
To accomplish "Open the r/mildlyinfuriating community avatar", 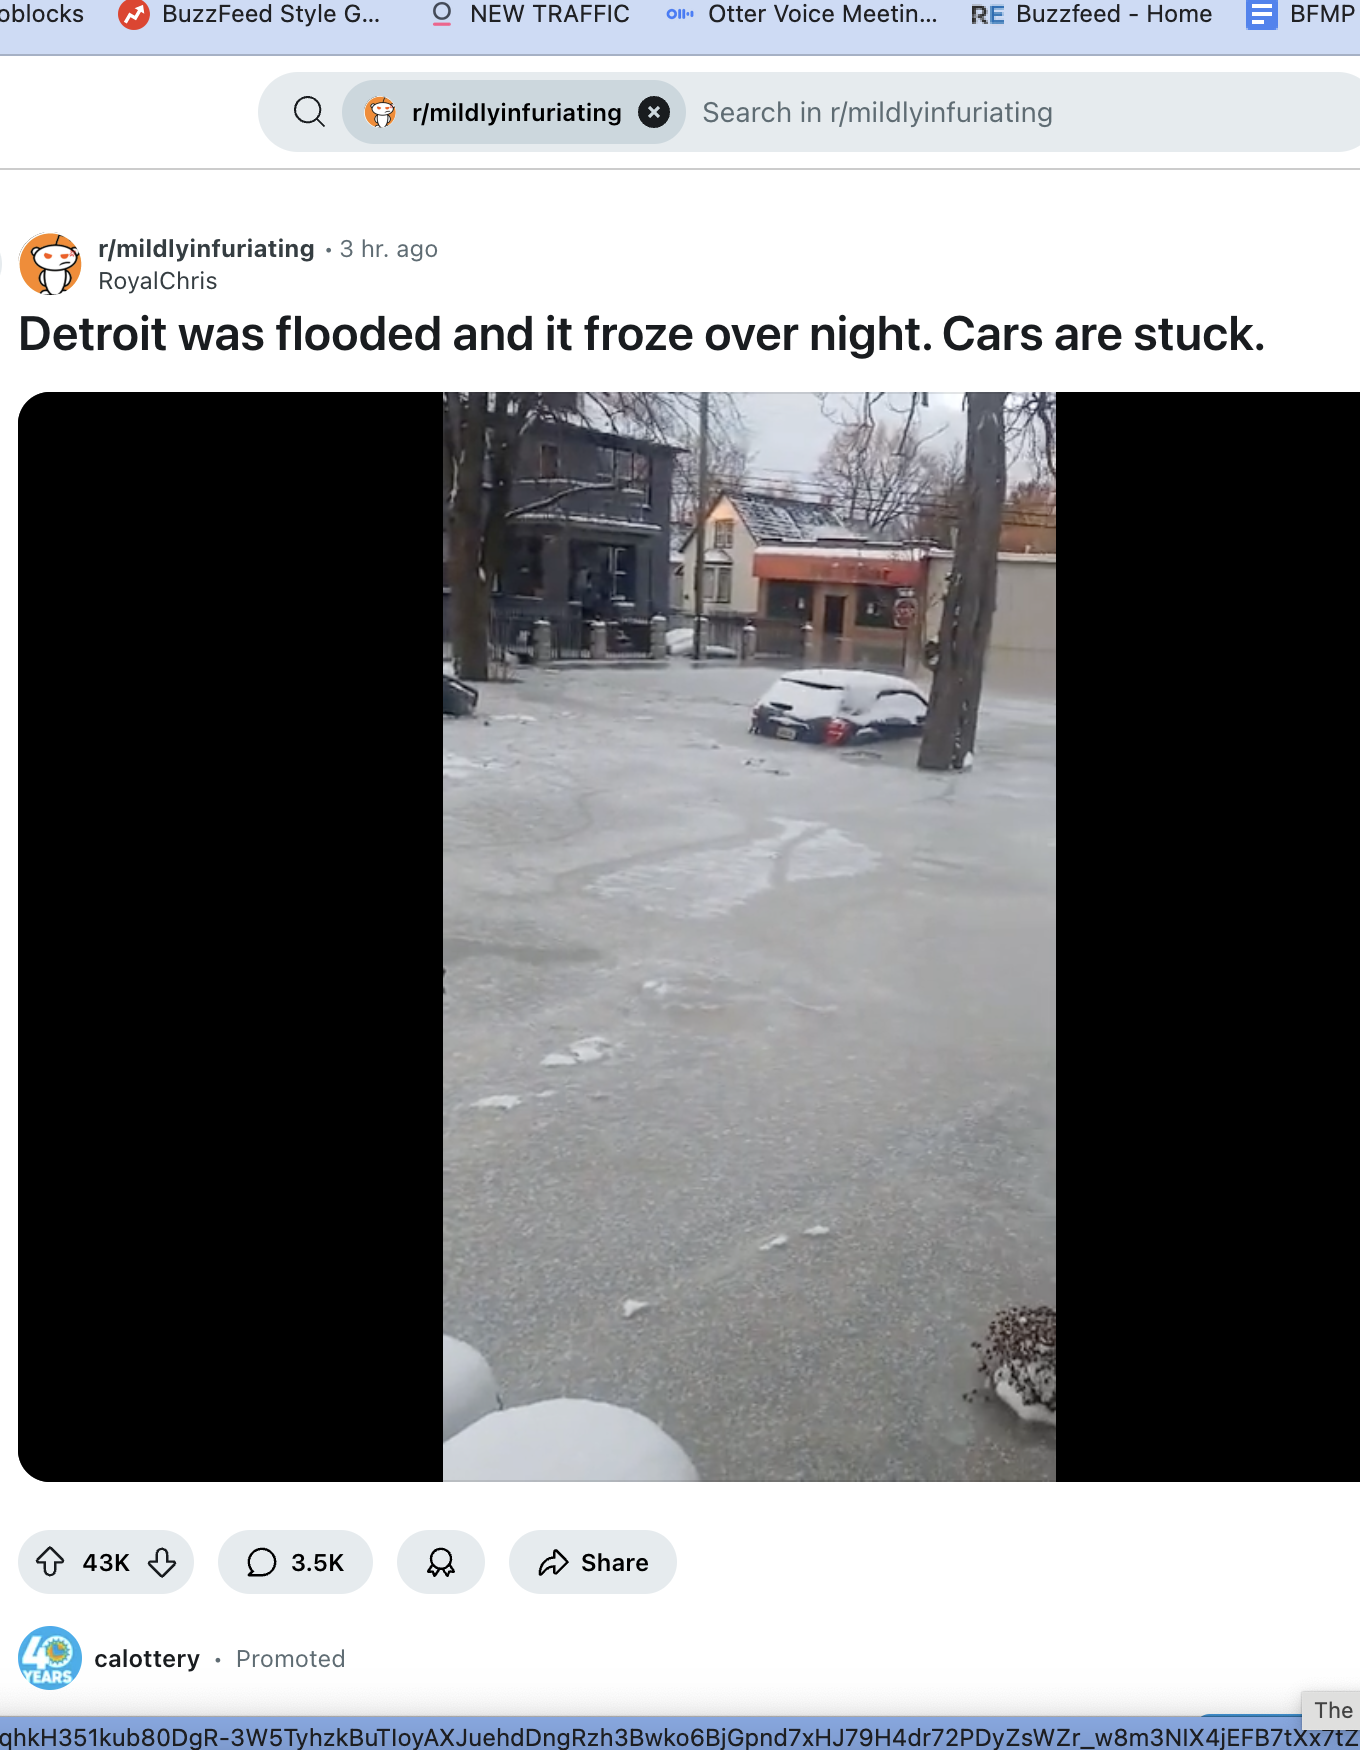I will pos(50,264).
